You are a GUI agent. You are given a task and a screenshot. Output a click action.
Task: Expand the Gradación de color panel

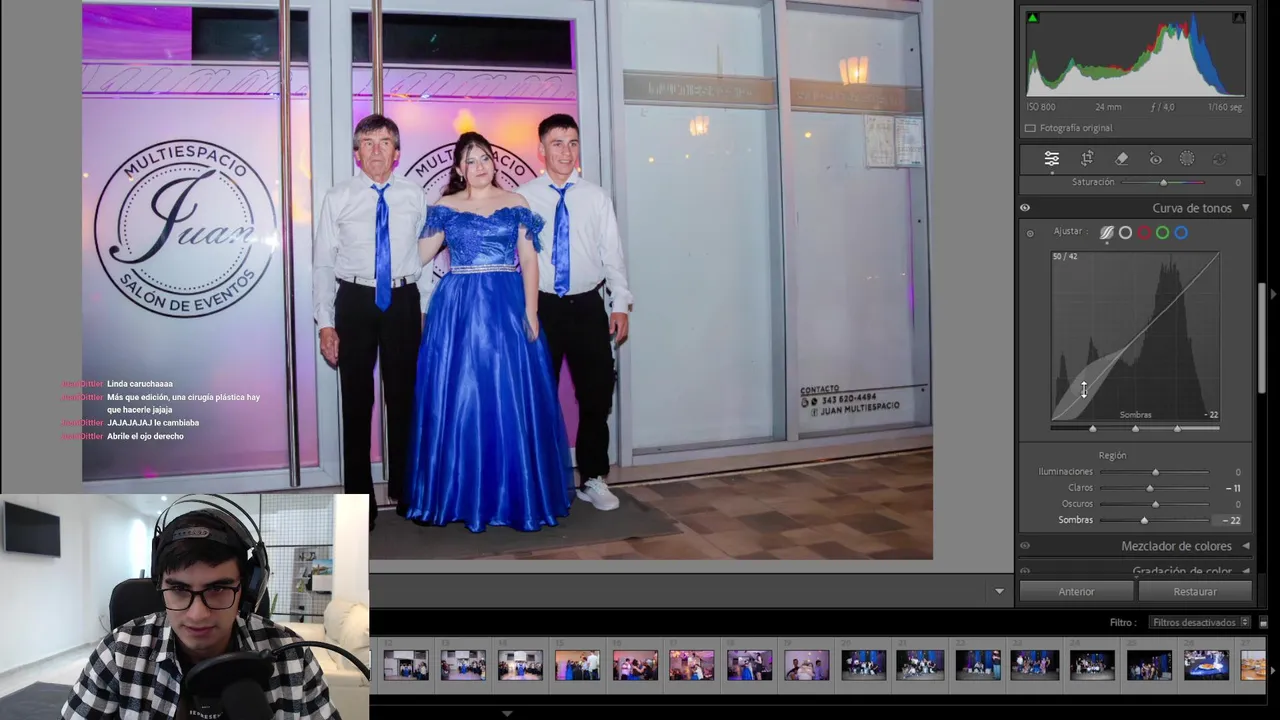[1245, 571]
